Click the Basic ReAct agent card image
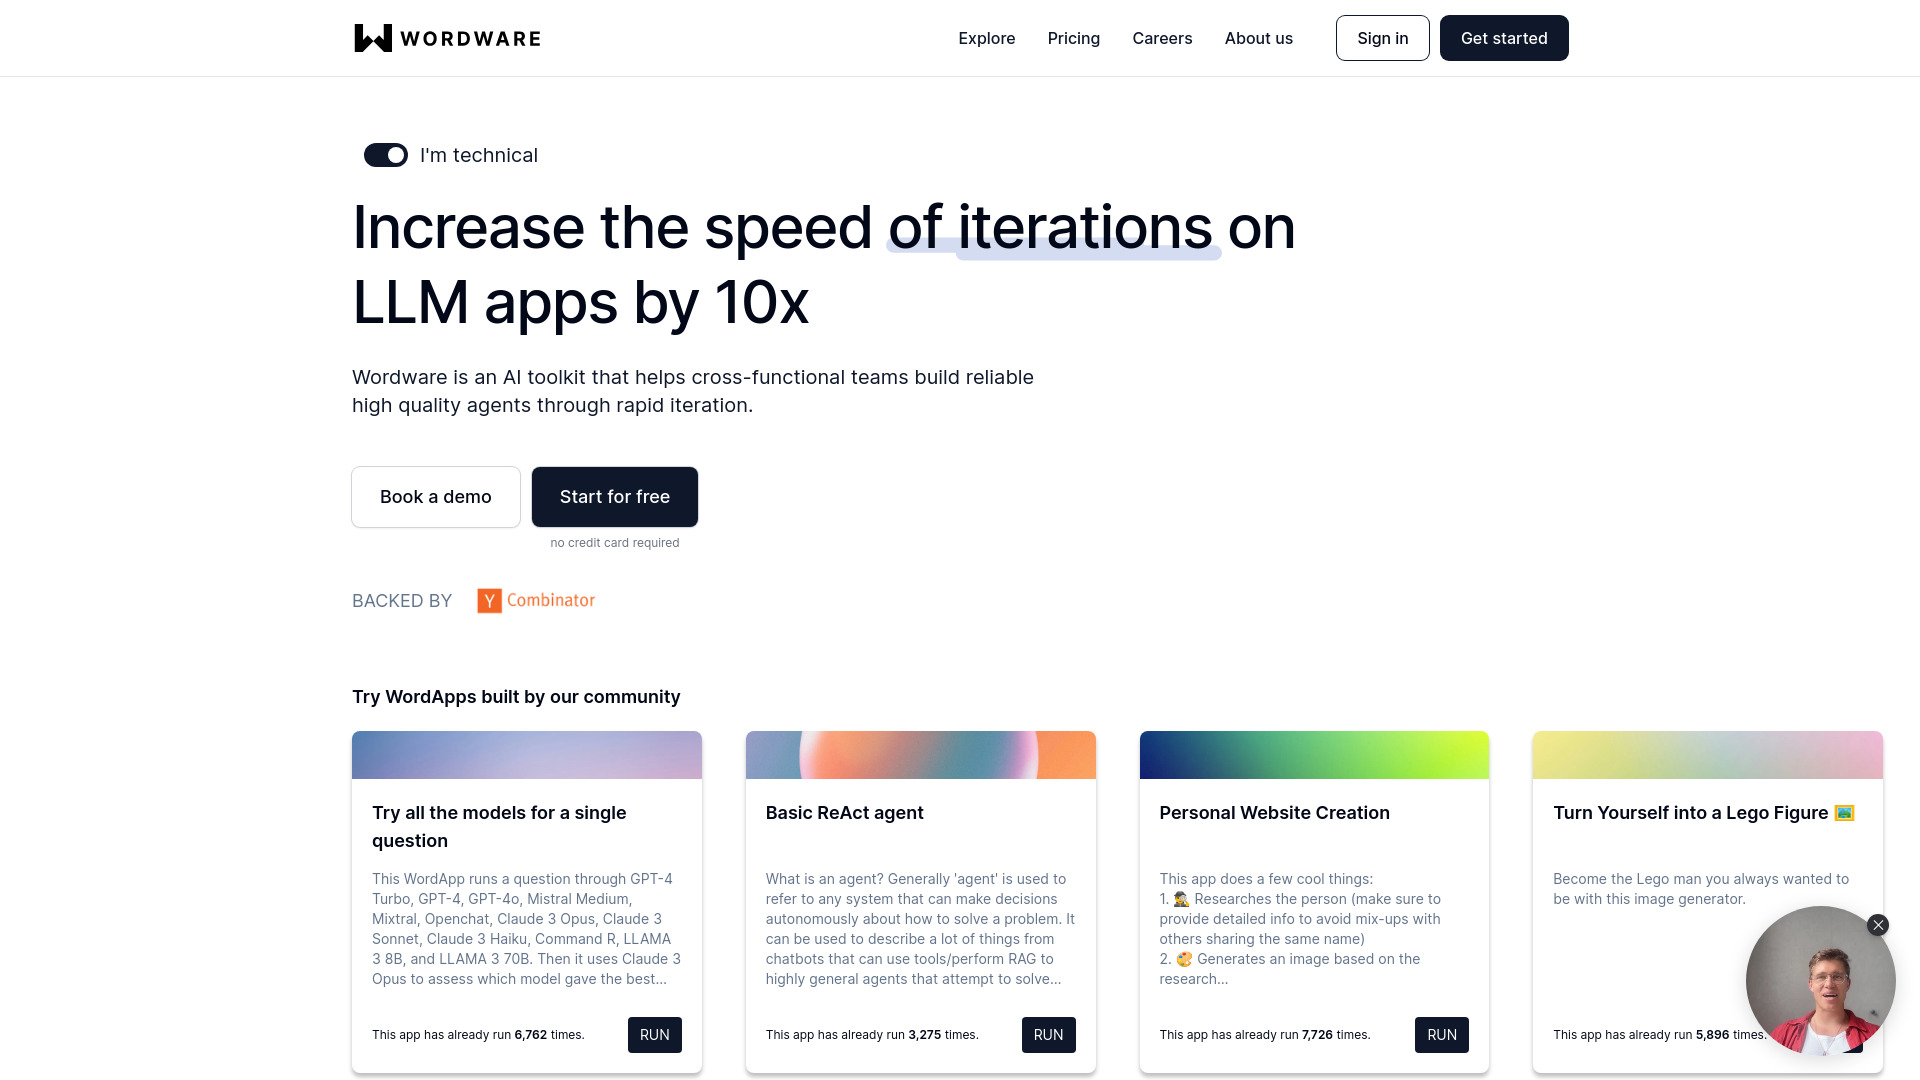 919,754
